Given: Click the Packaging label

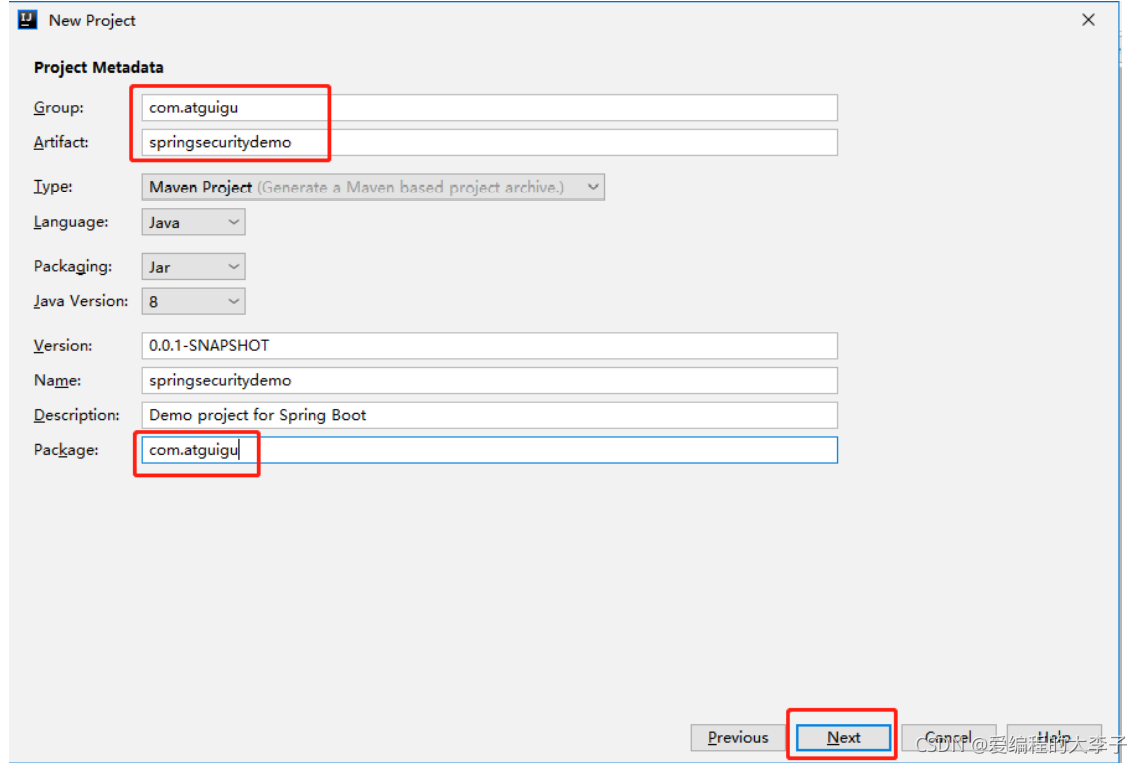Looking at the screenshot, I should [x=73, y=266].
